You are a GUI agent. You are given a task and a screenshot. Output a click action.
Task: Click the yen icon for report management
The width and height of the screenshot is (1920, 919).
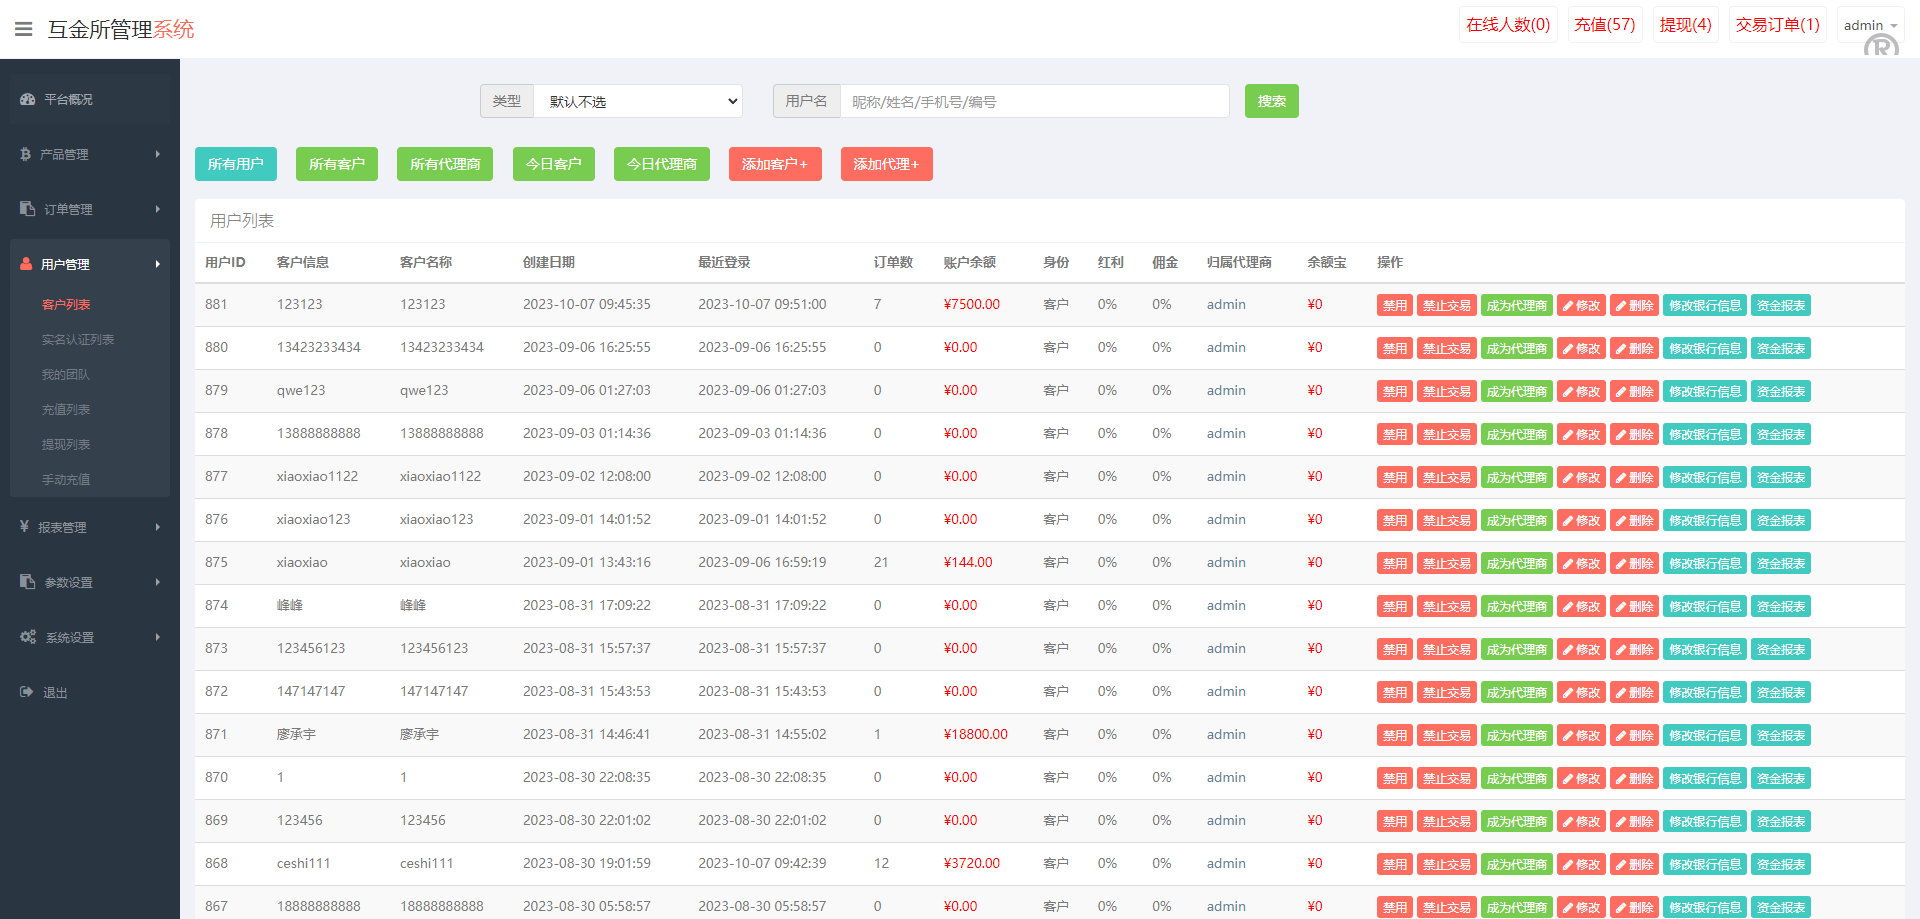24,526
